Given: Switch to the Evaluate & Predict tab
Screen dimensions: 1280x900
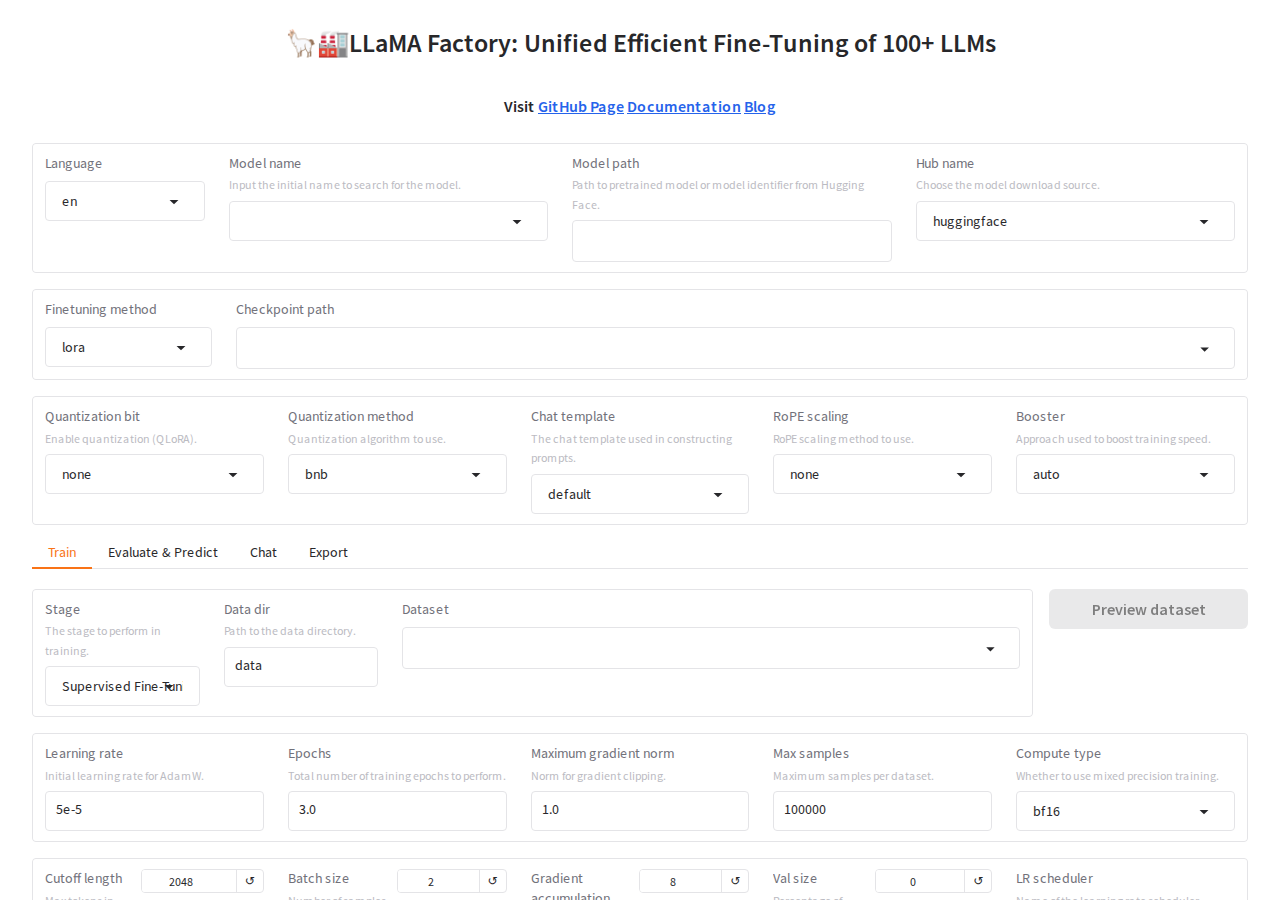Looking at the screenshot, I should 163,552.
